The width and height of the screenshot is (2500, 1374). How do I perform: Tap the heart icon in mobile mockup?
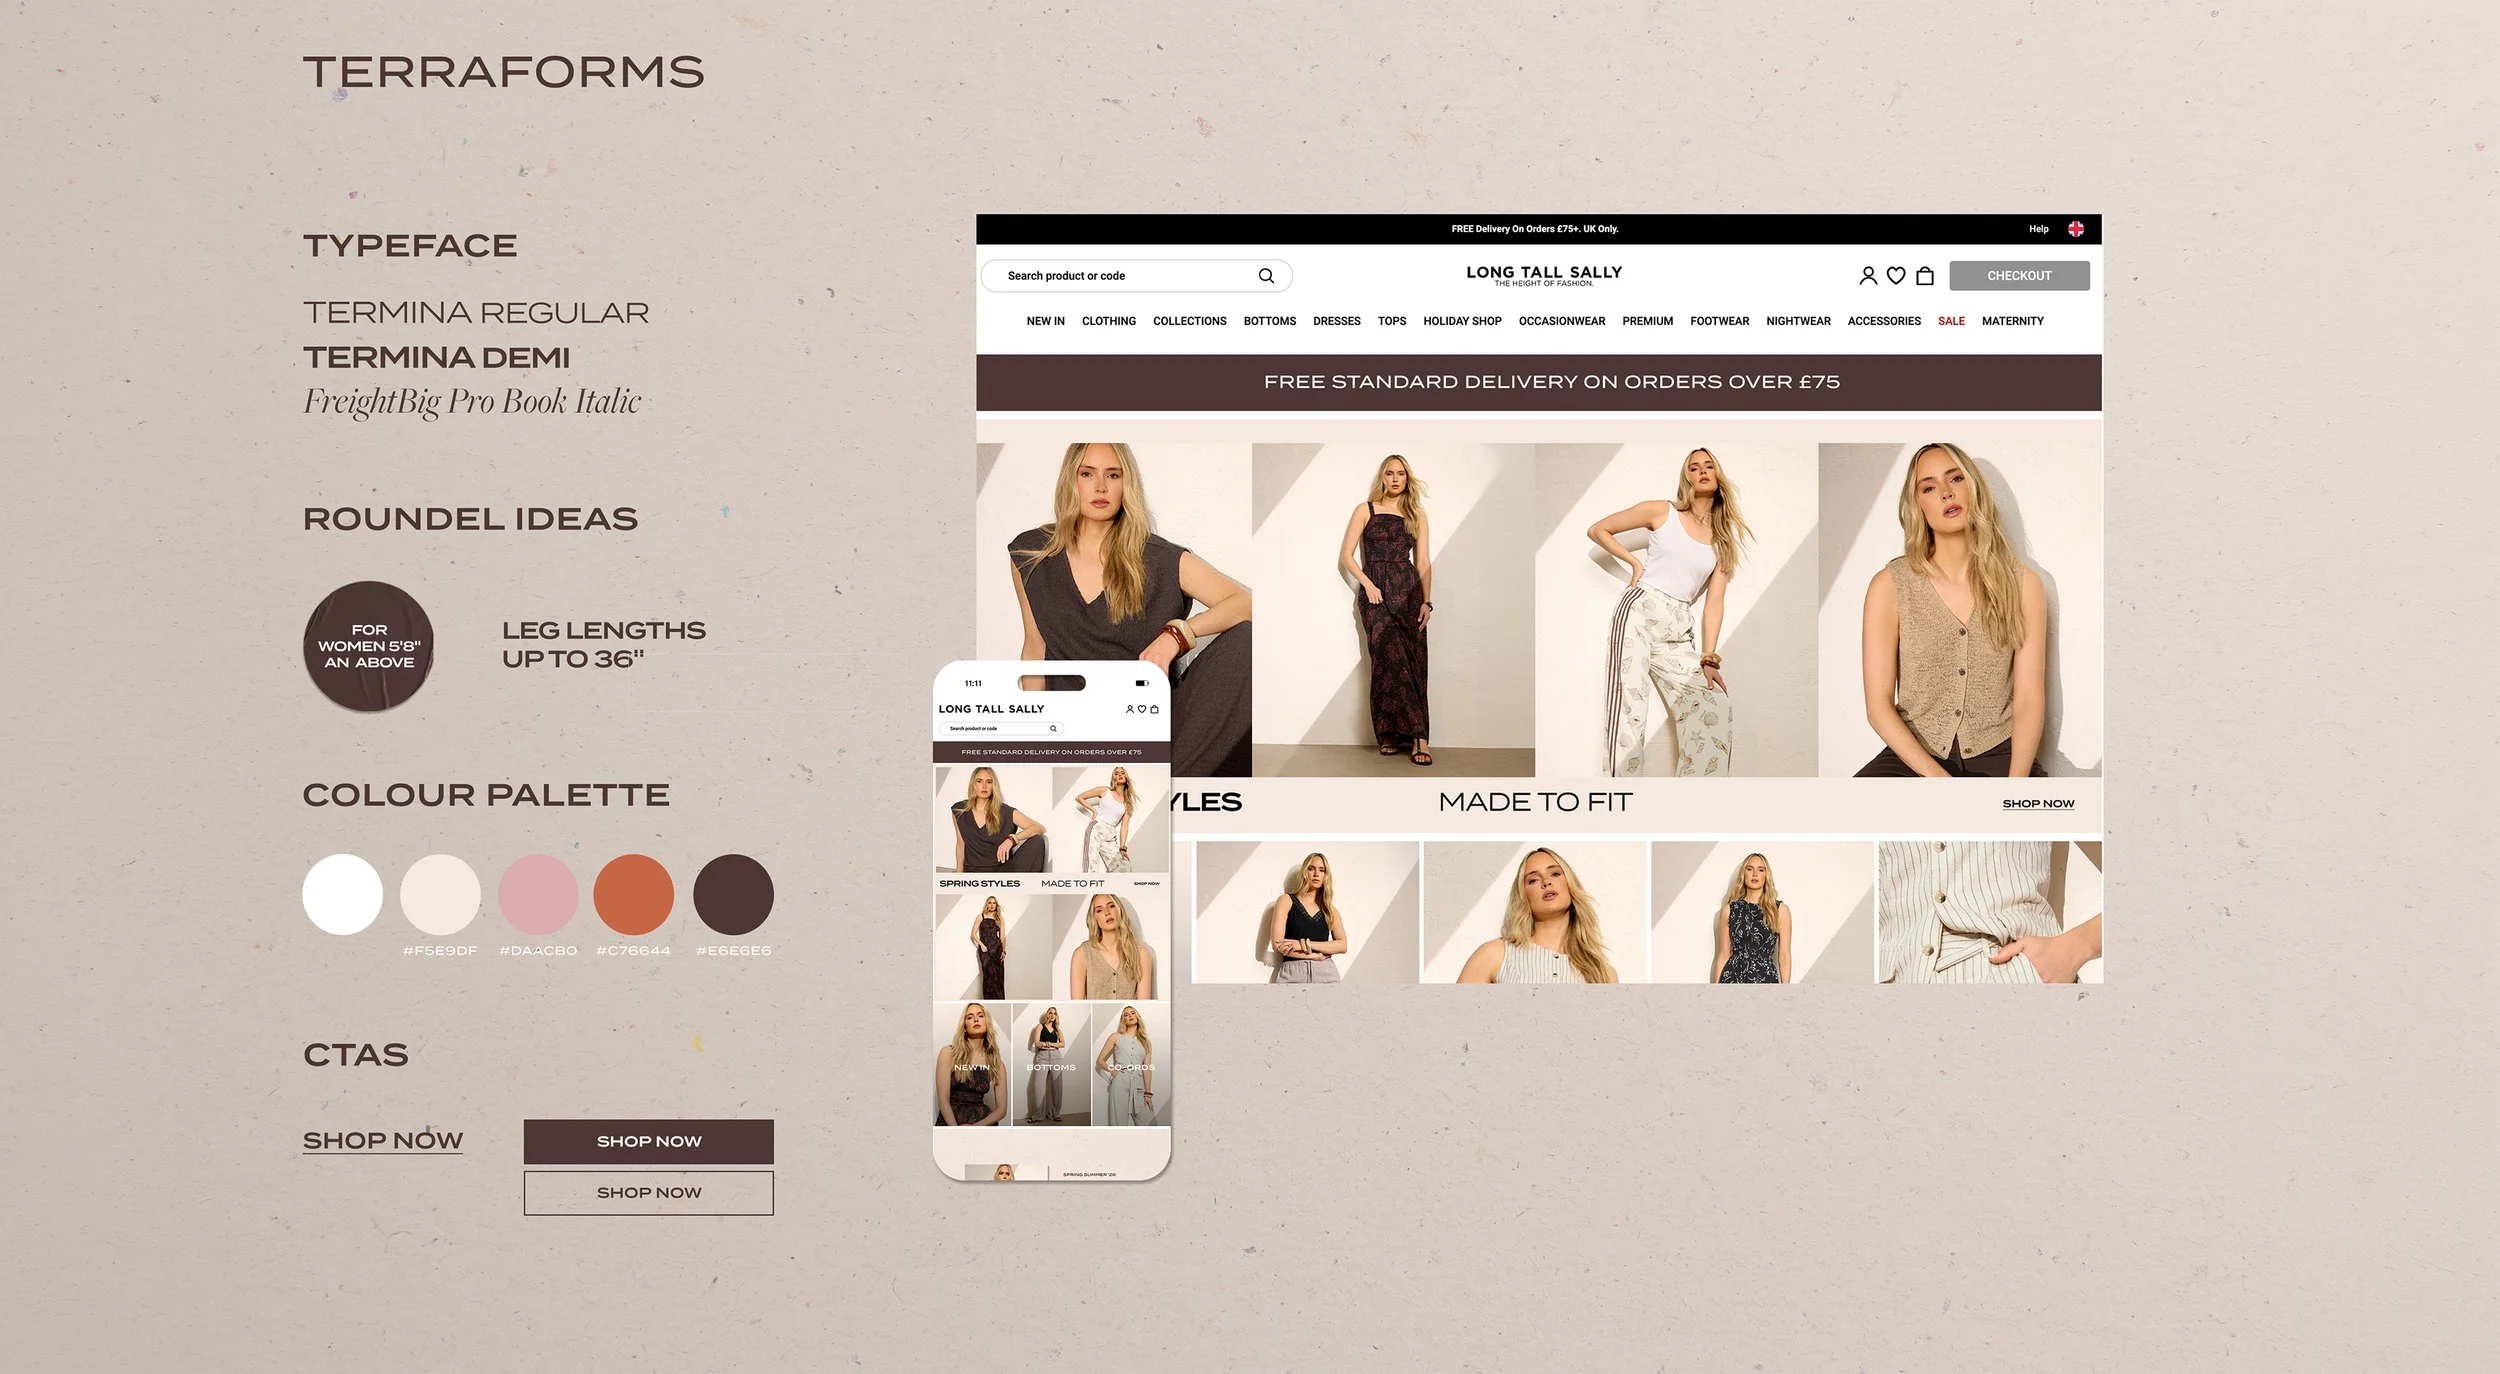point(1142,709)
